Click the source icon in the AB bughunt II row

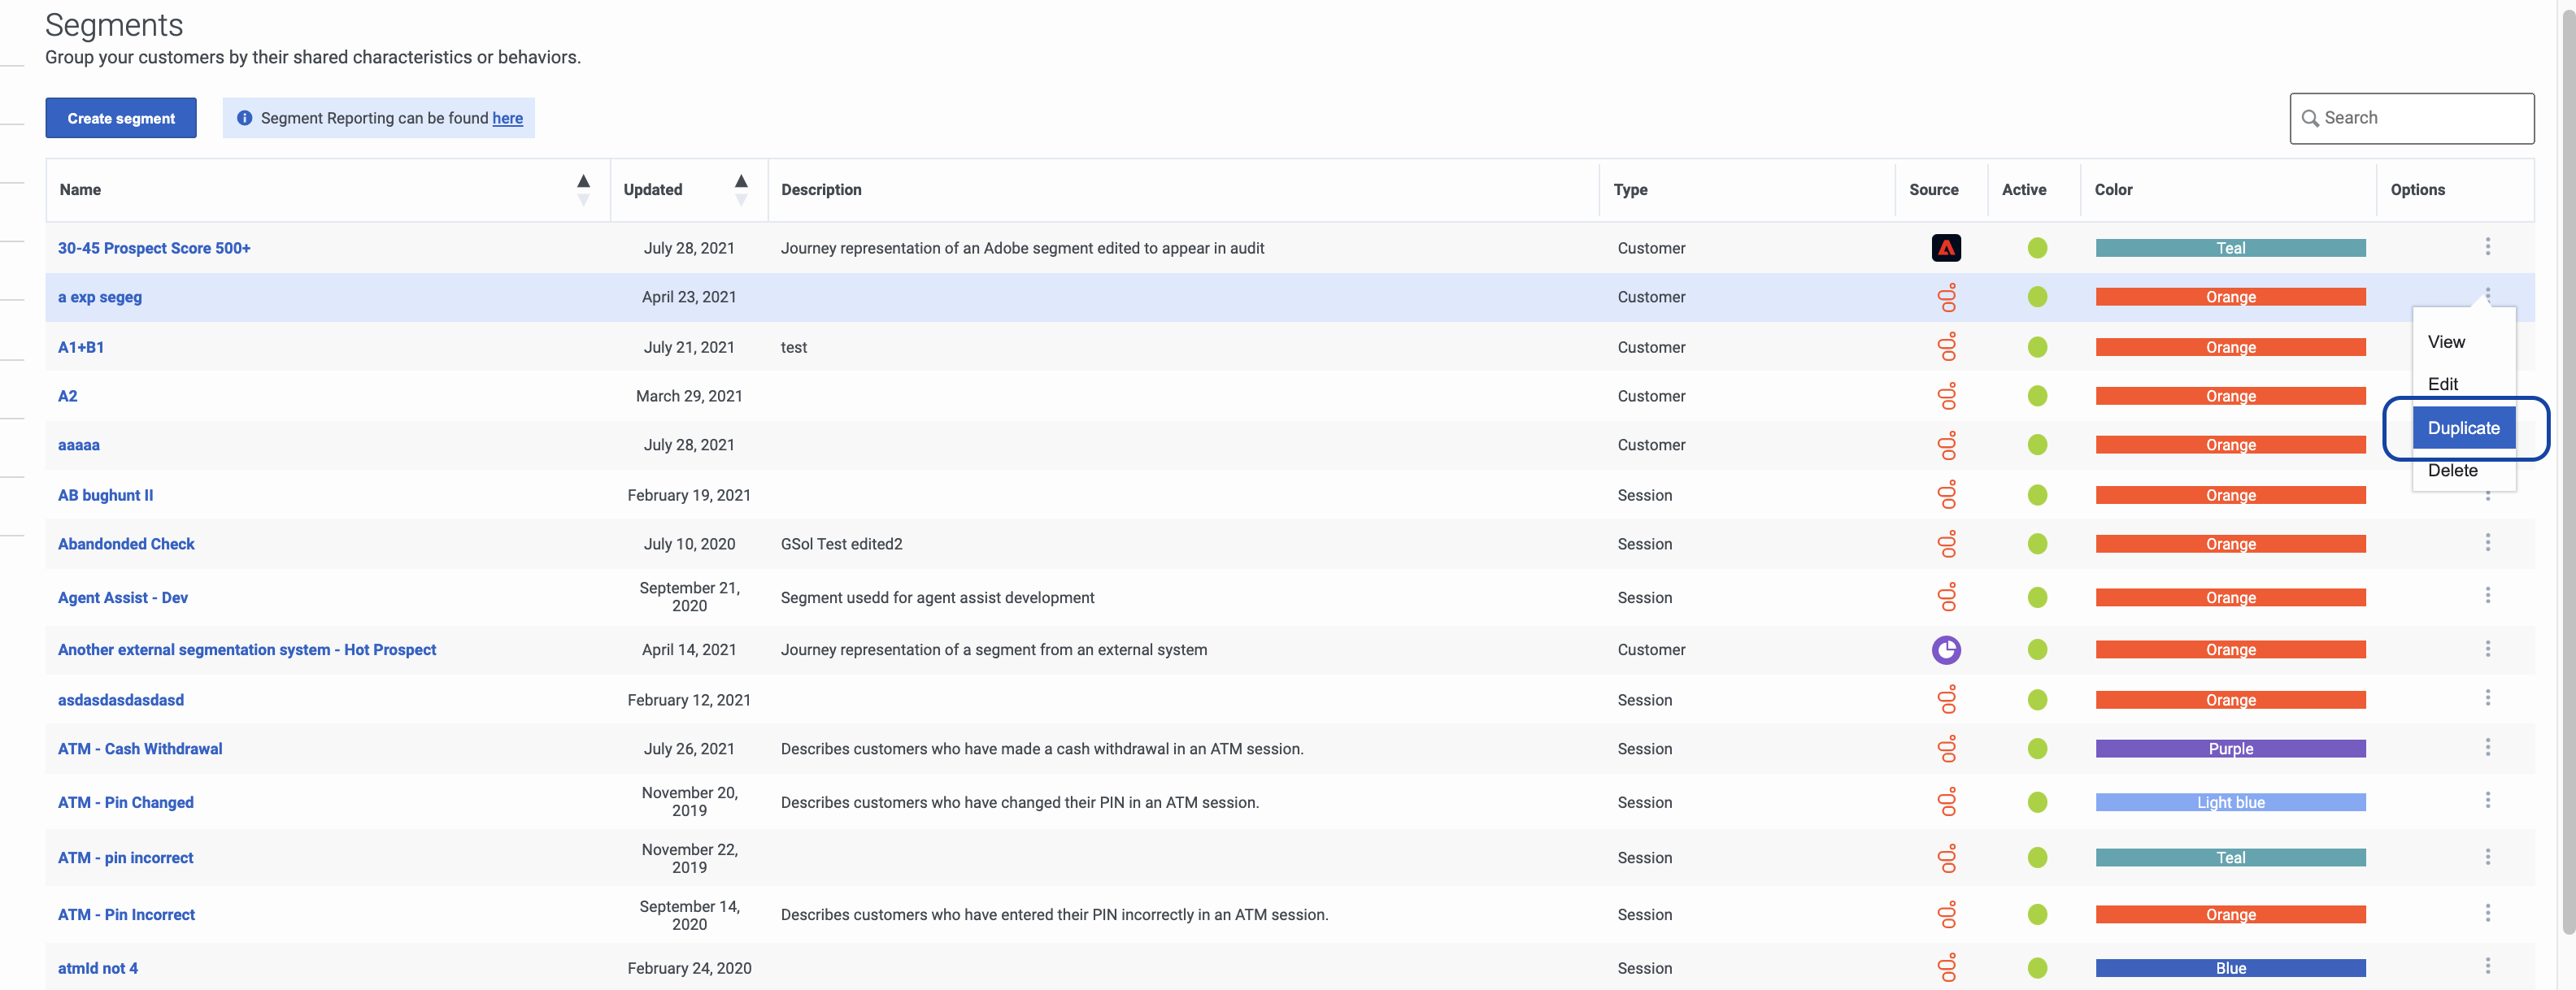1946,495
